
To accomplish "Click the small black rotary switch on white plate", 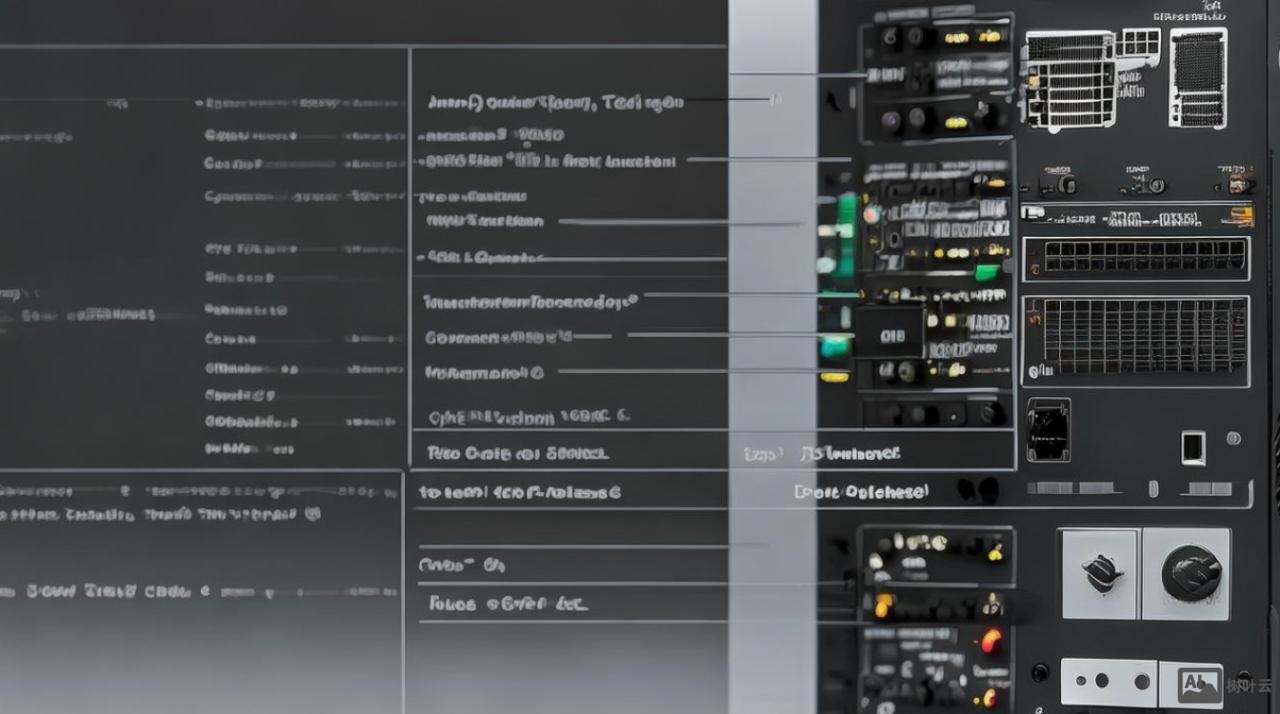I will (x=1100, y=573).
